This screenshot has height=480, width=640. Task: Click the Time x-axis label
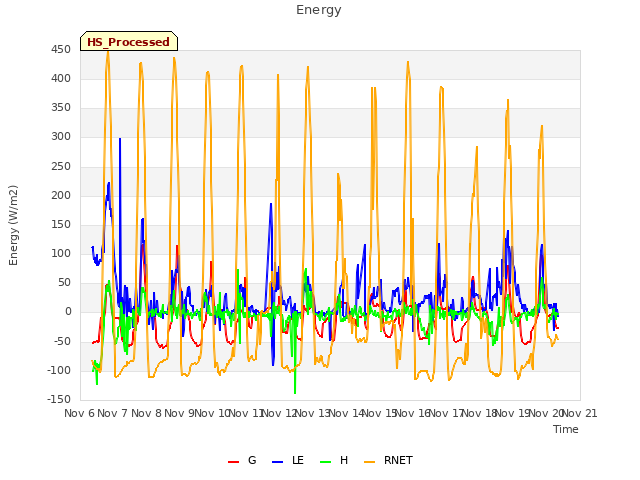566,429
